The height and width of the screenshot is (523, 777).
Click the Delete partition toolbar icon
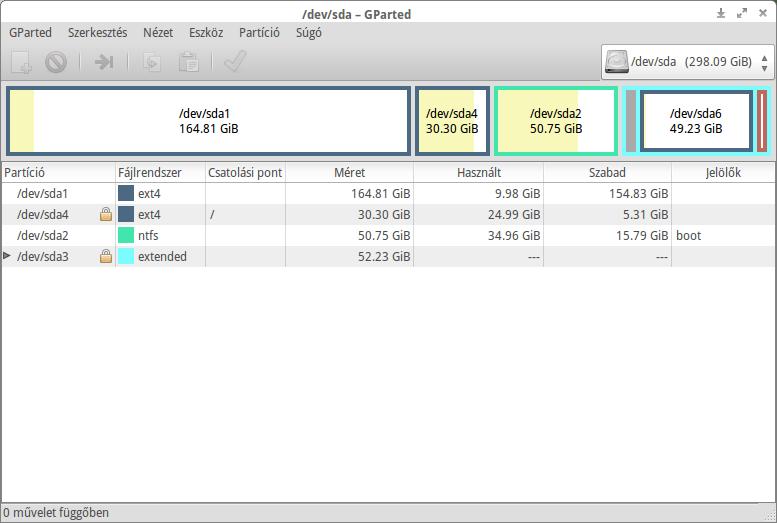coord(56,62)
